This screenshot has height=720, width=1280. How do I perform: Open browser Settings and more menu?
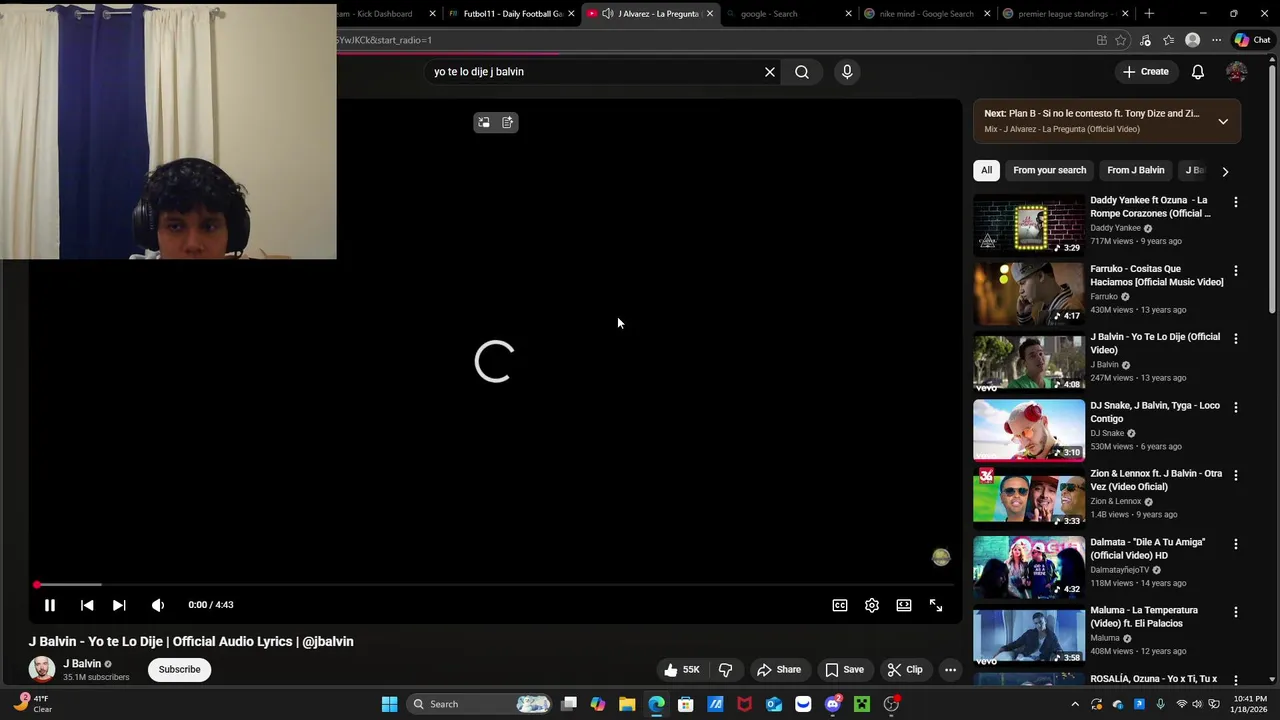click(x=1216, y=40)
